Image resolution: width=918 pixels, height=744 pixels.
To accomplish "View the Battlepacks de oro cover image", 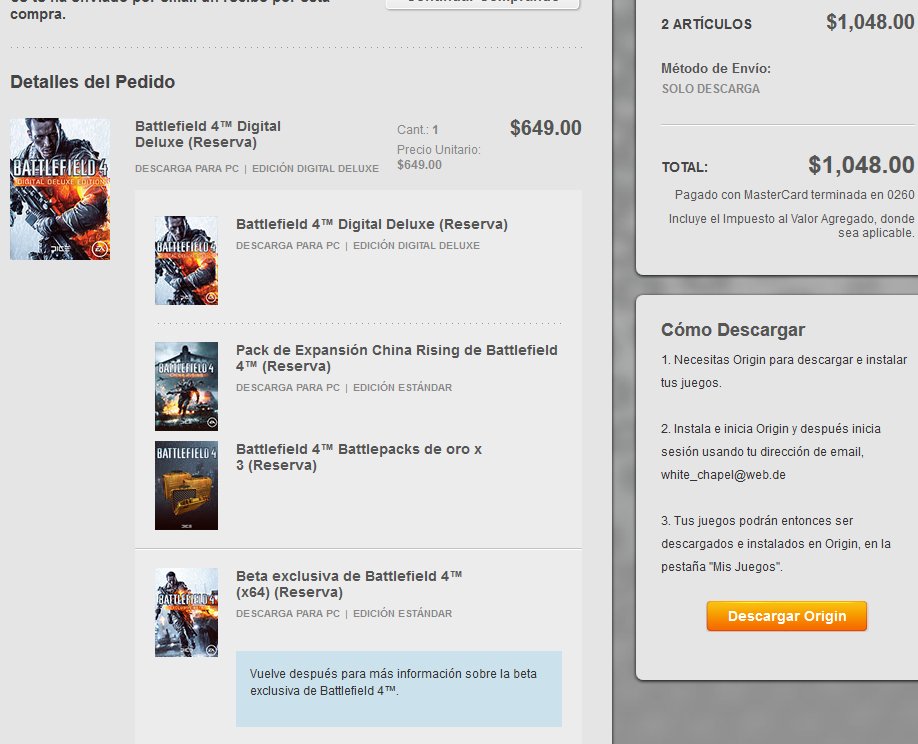I will 186,485.
